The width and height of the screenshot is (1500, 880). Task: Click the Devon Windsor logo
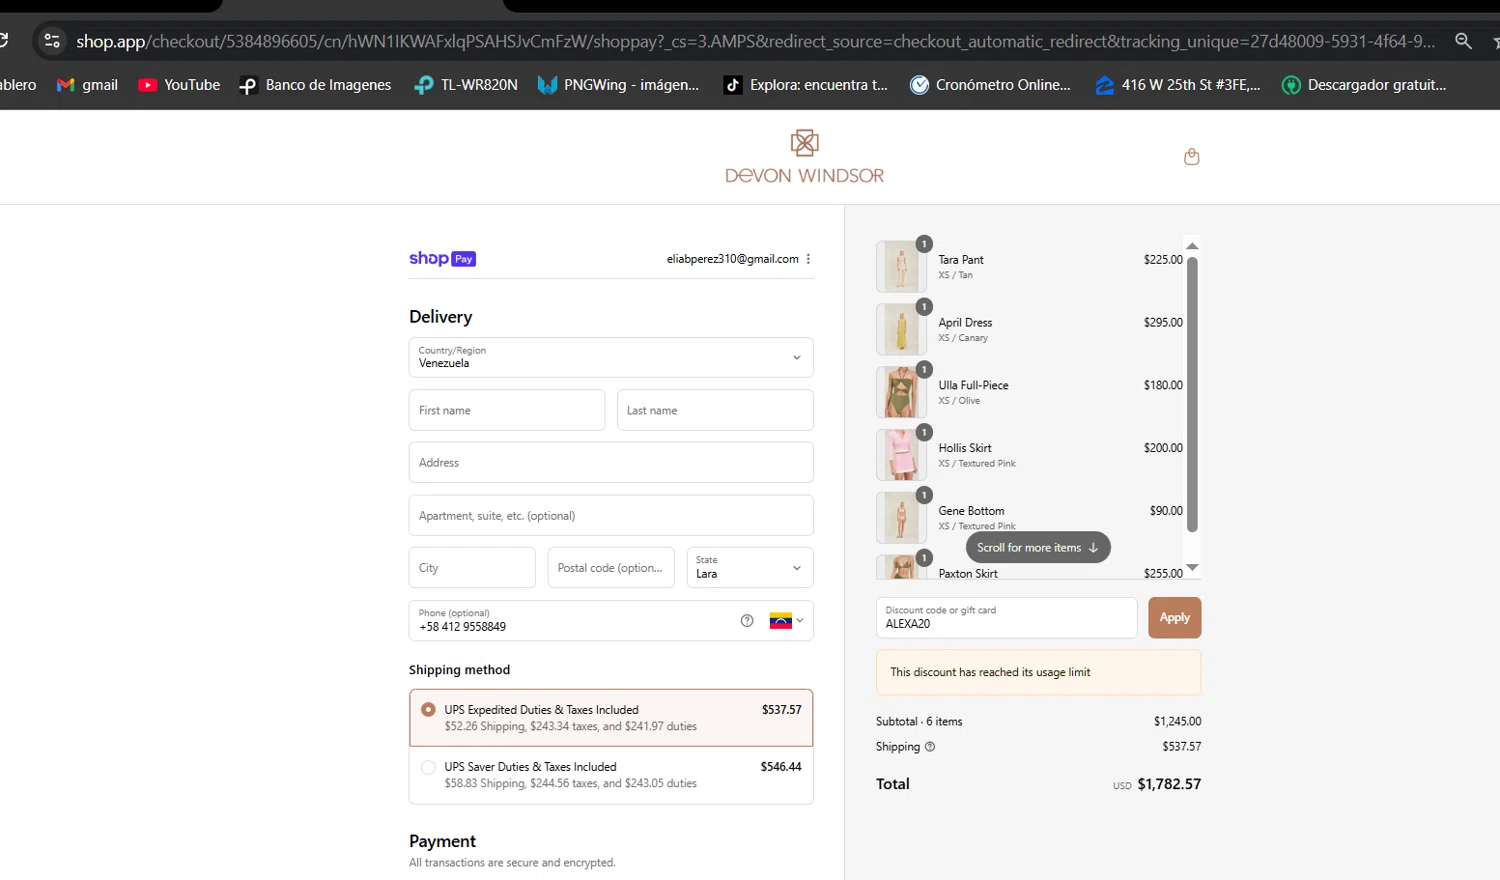tap(804, 157)
